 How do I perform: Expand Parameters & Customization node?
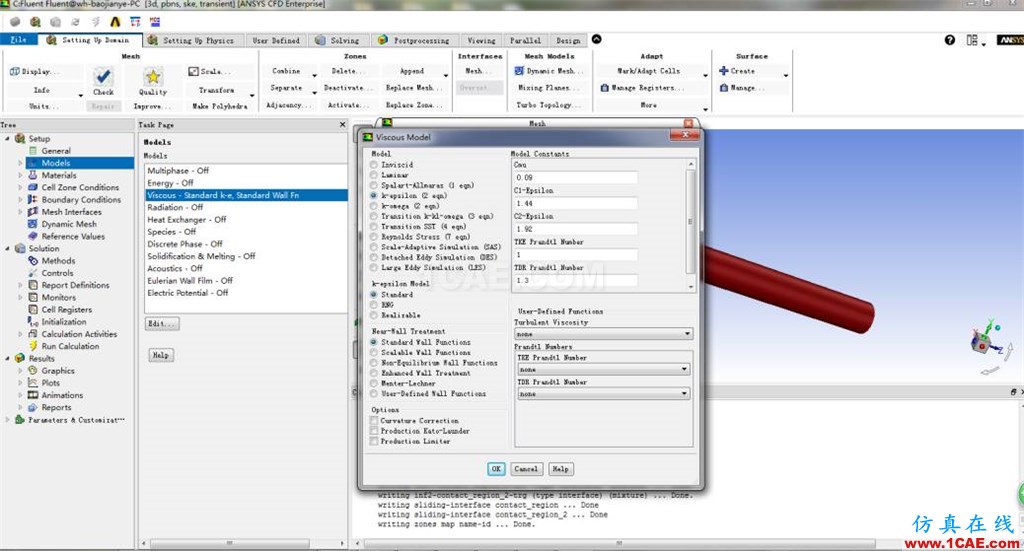pyautogui.click(x=8, y=420)
